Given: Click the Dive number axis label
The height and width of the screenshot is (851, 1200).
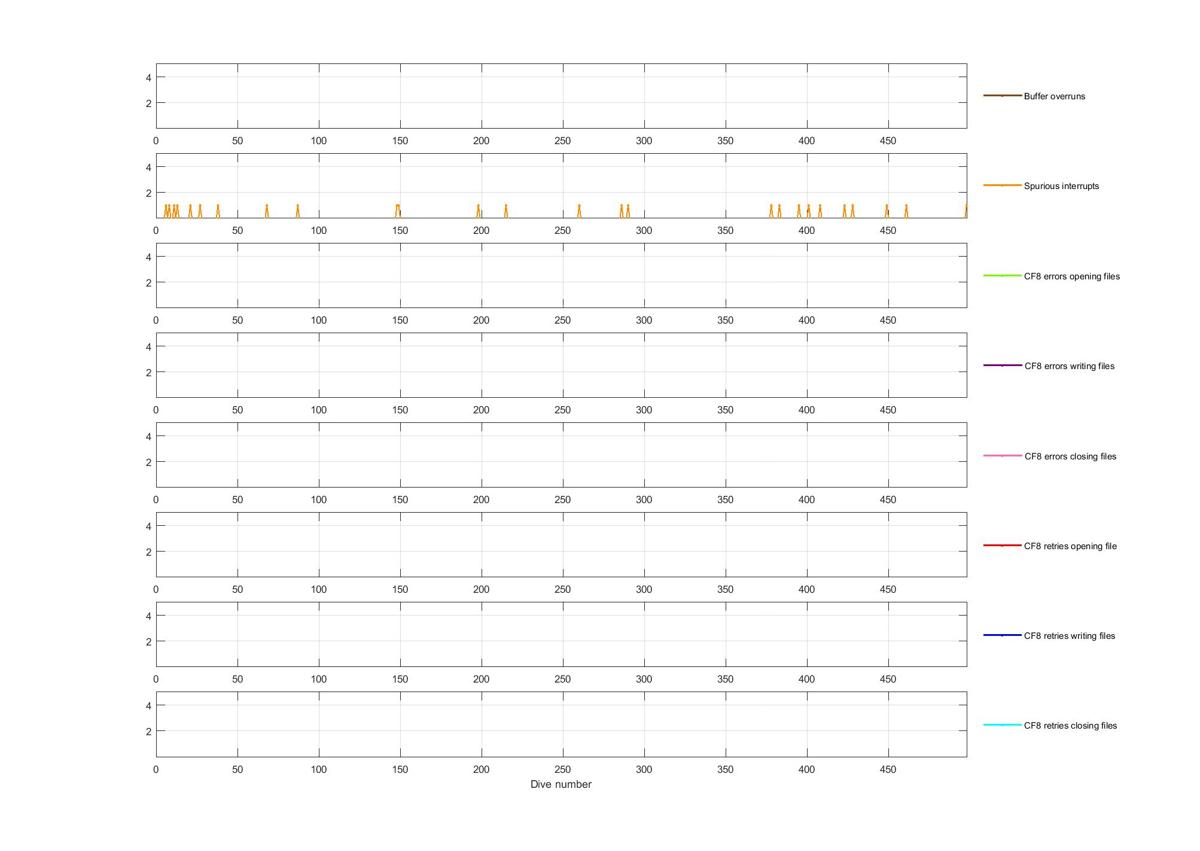Looking at the screenshot, I should 561,784.
